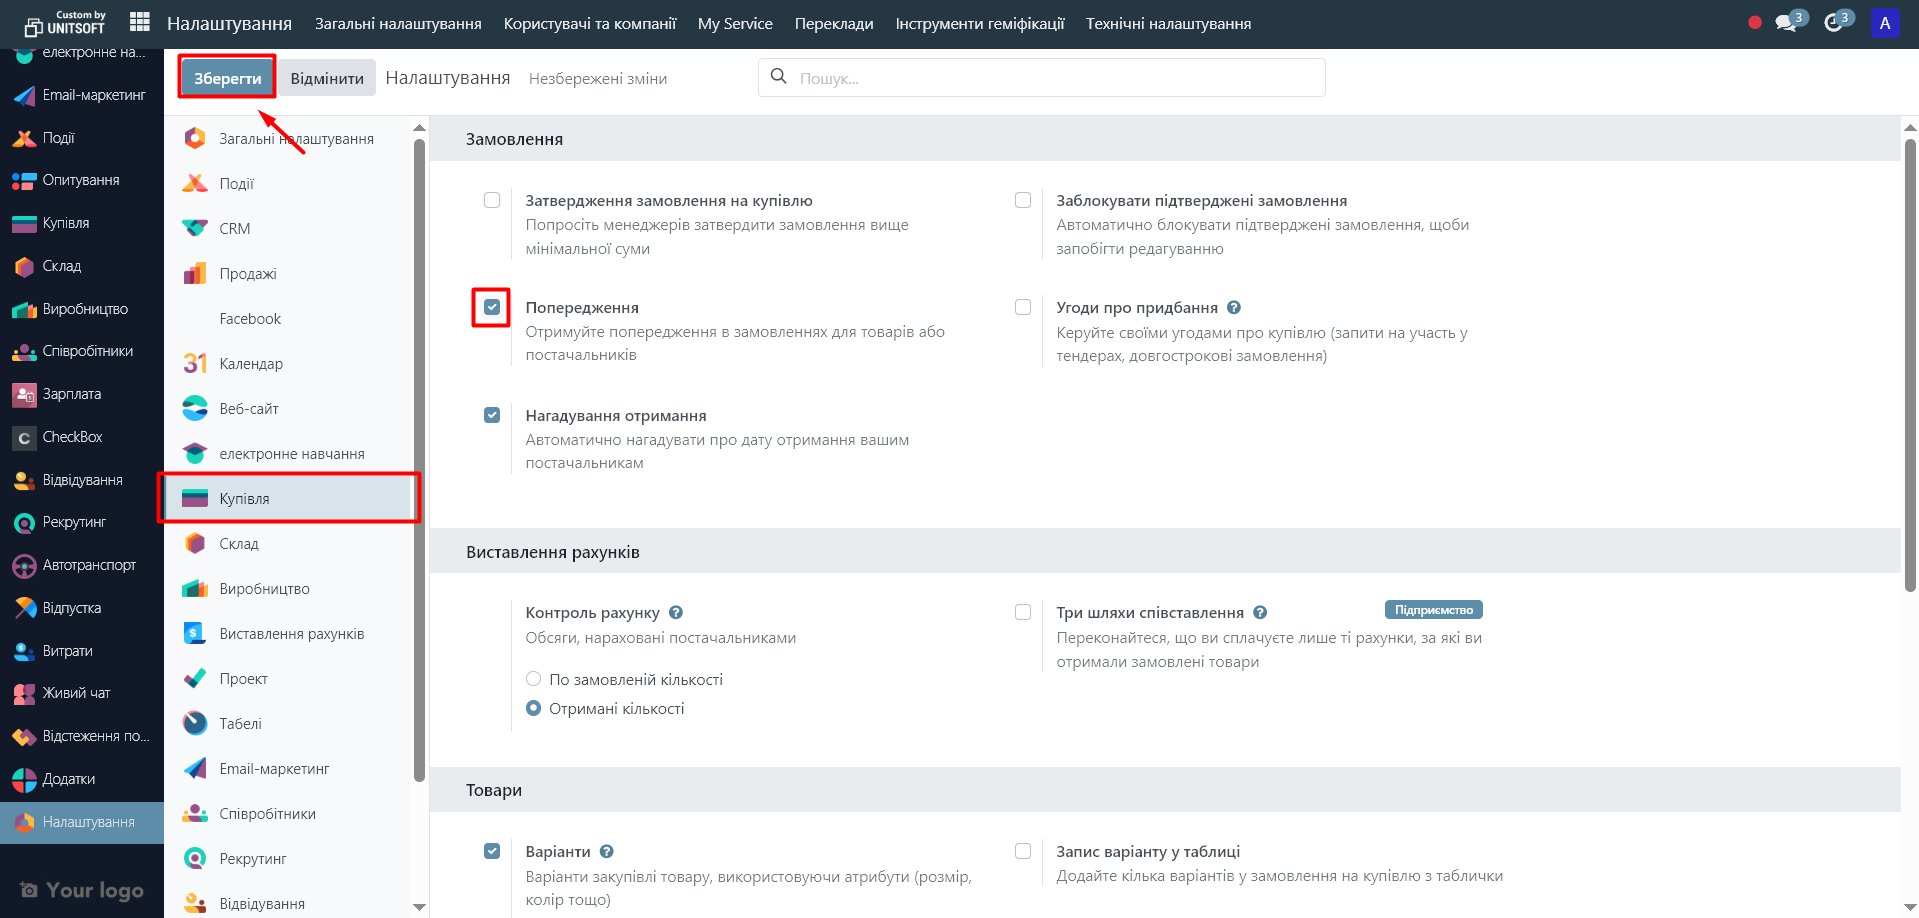Enable Затвердження замовлення на купівлю checkbox
Viewport: 1919px width, 918px height.
click(492, 200)
